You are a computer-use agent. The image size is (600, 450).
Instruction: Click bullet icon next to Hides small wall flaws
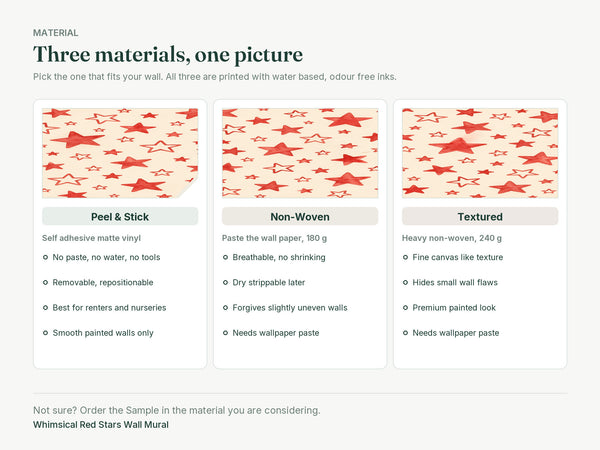pos(405,283)
